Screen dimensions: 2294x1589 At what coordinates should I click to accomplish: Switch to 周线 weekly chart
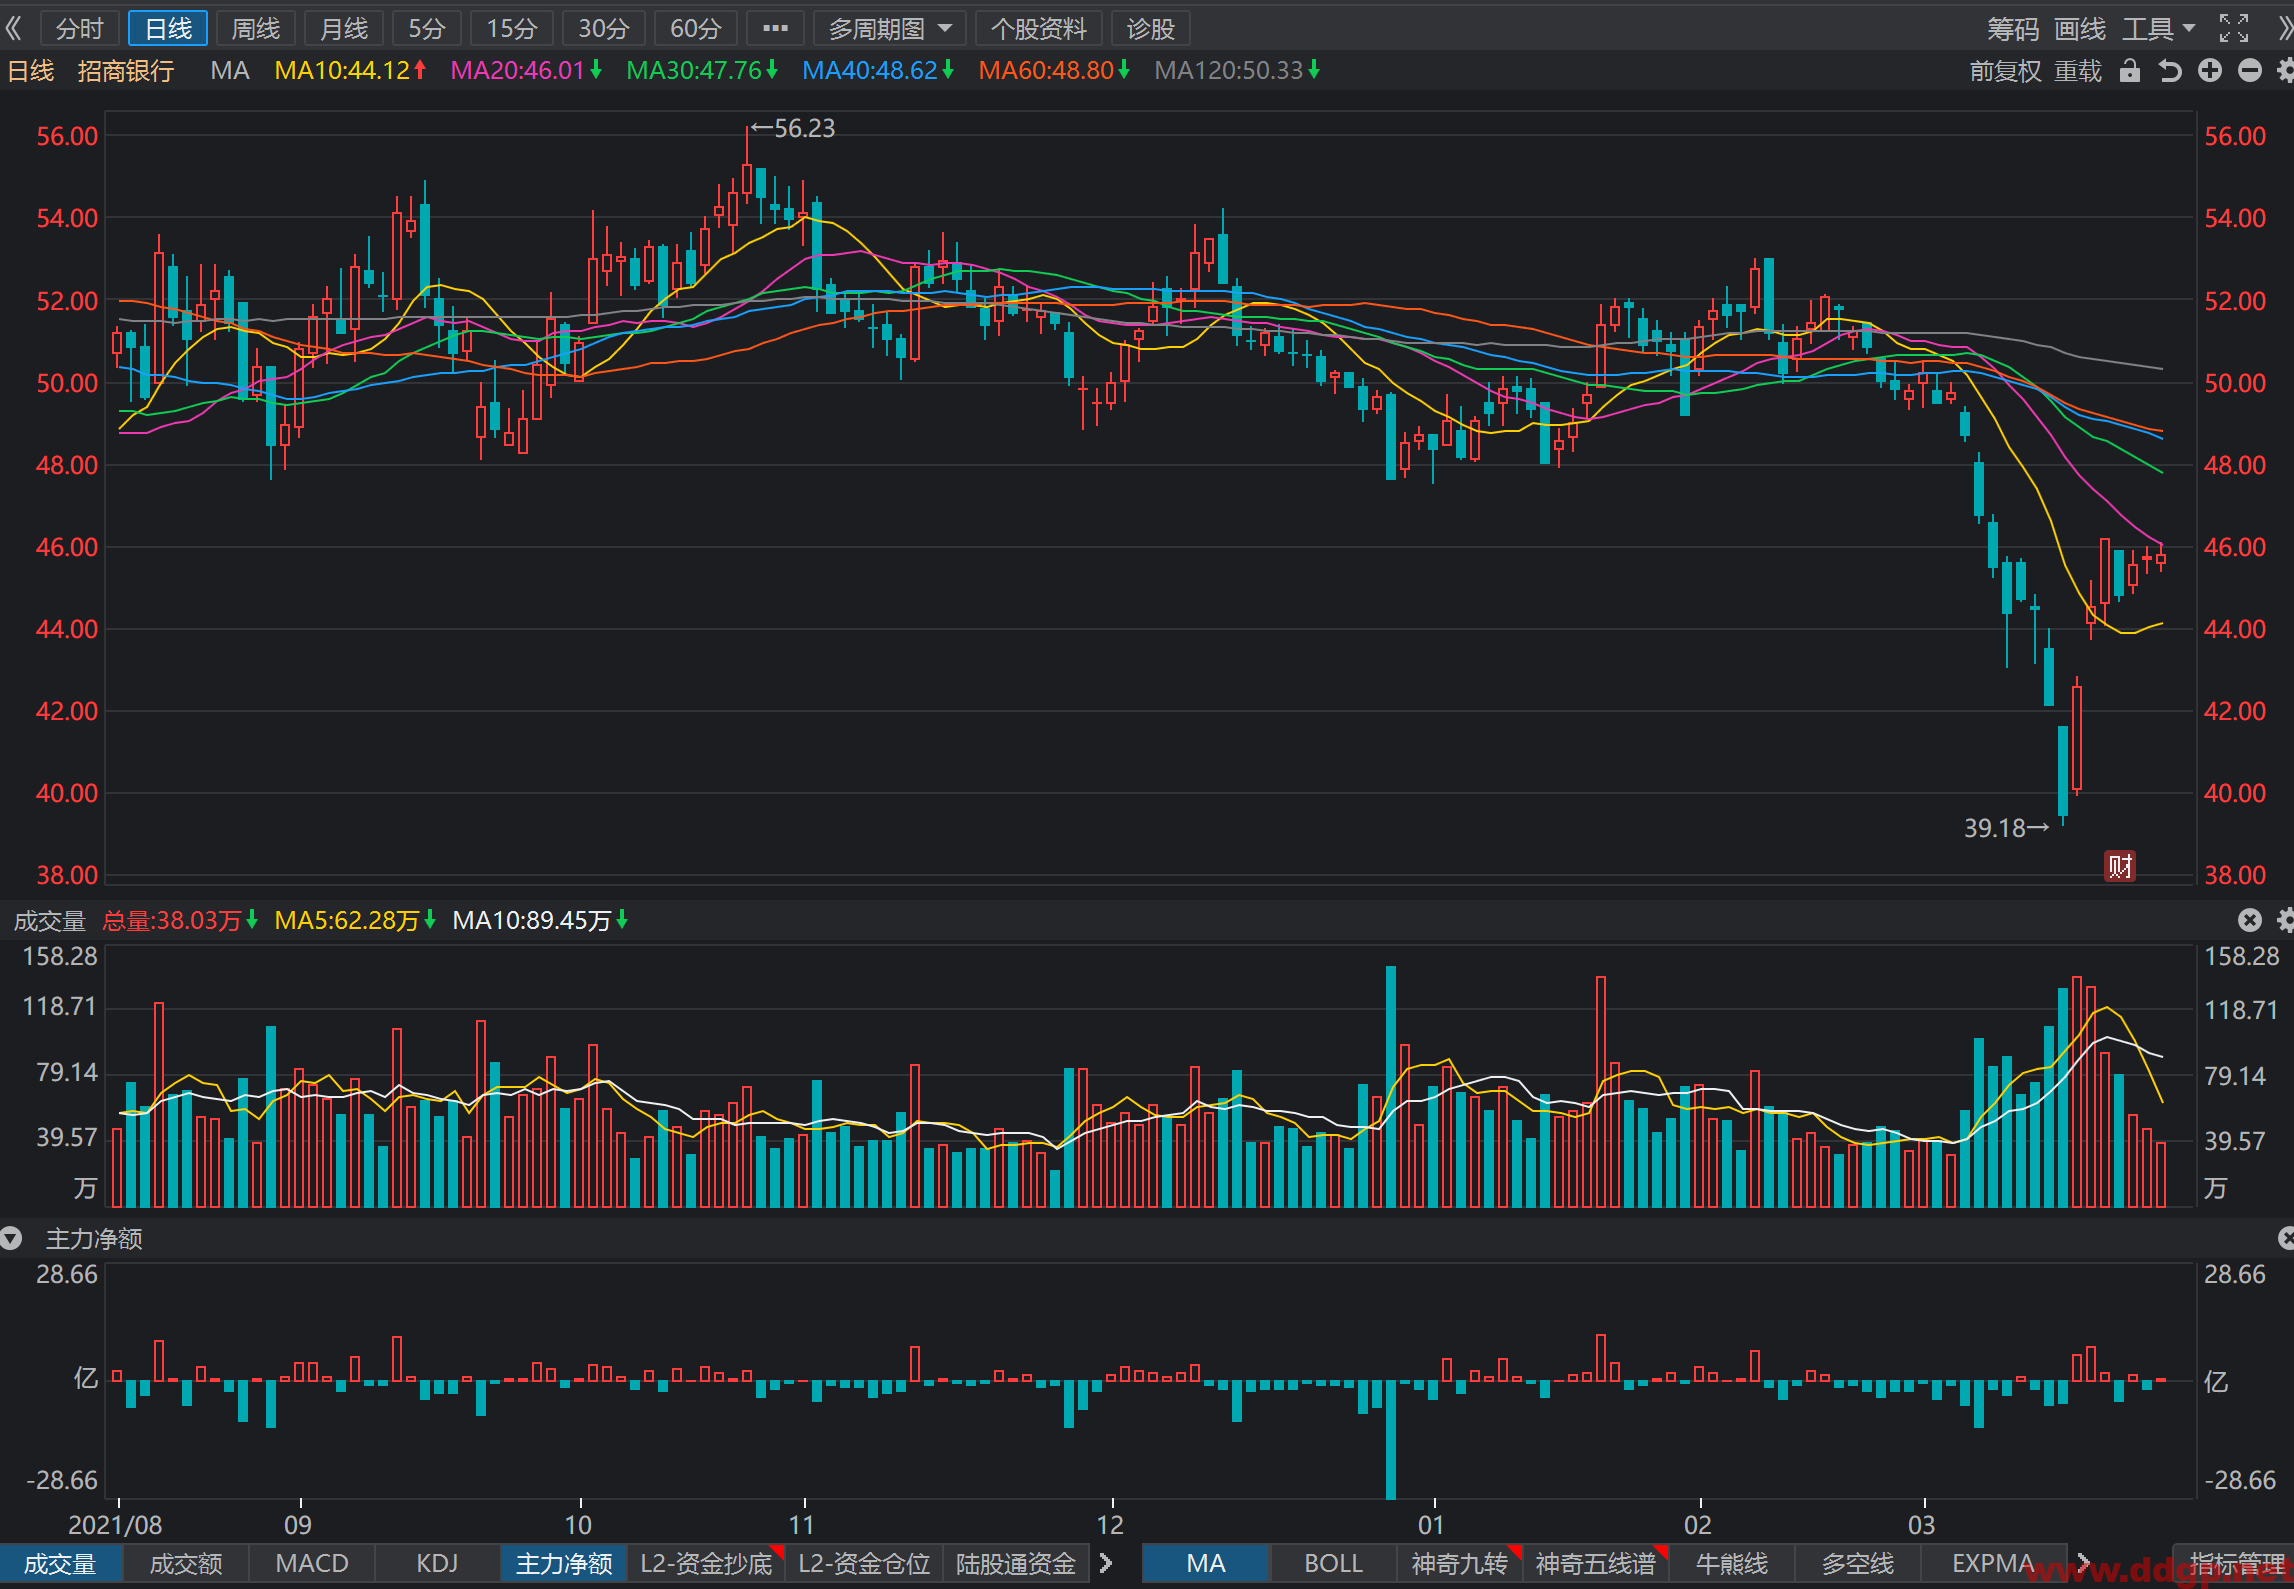256,29
